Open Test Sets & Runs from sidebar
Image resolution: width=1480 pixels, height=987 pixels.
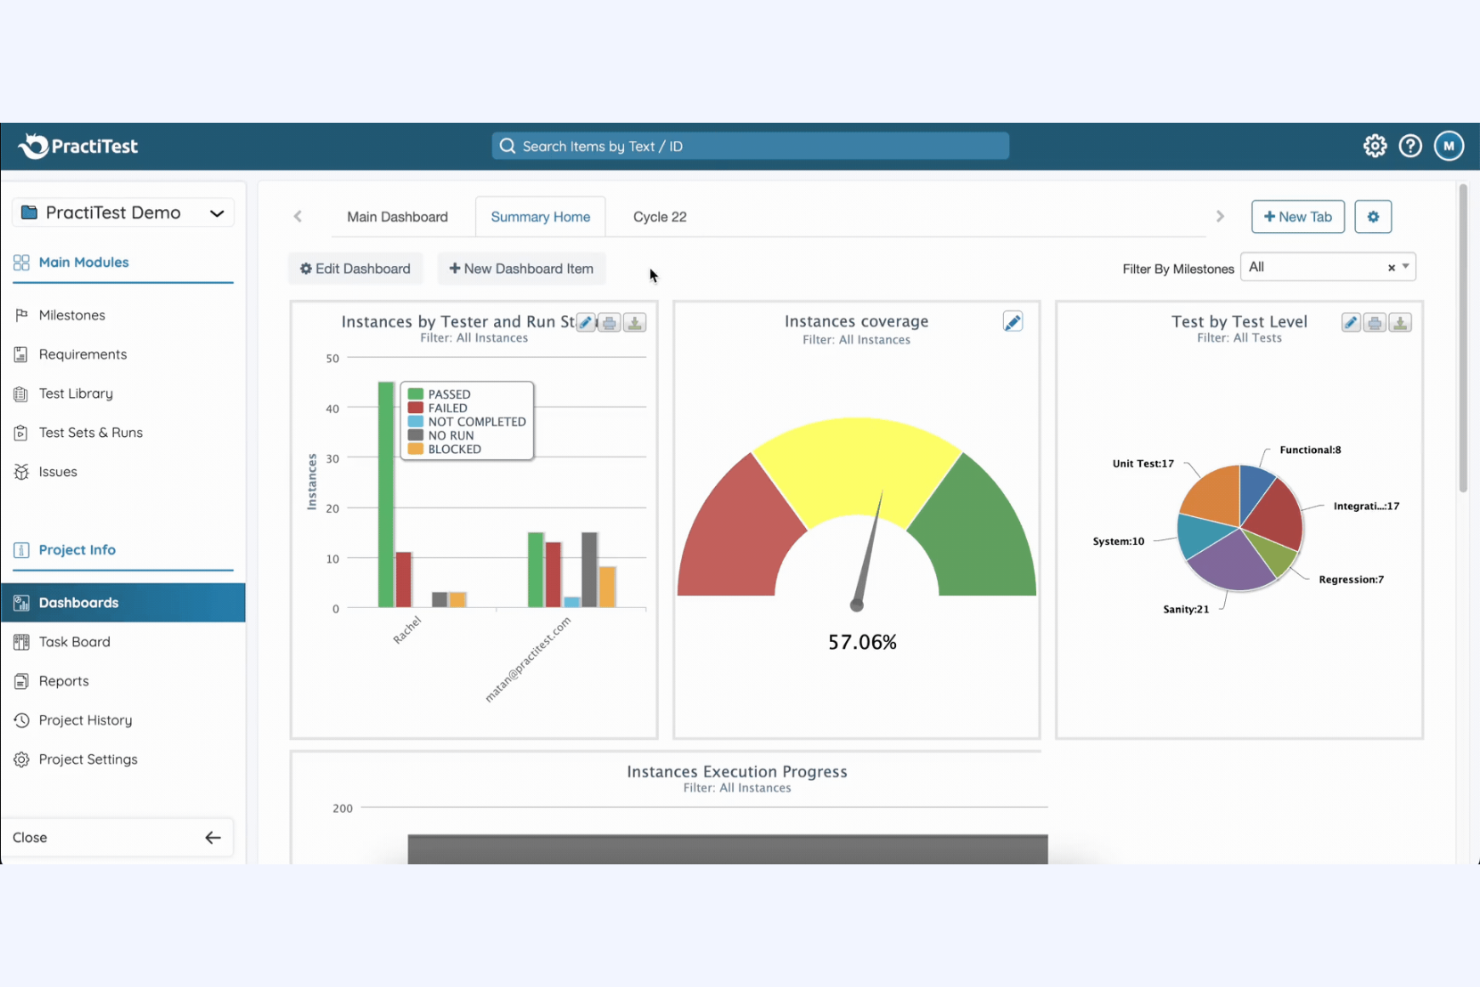pos(21,432)
